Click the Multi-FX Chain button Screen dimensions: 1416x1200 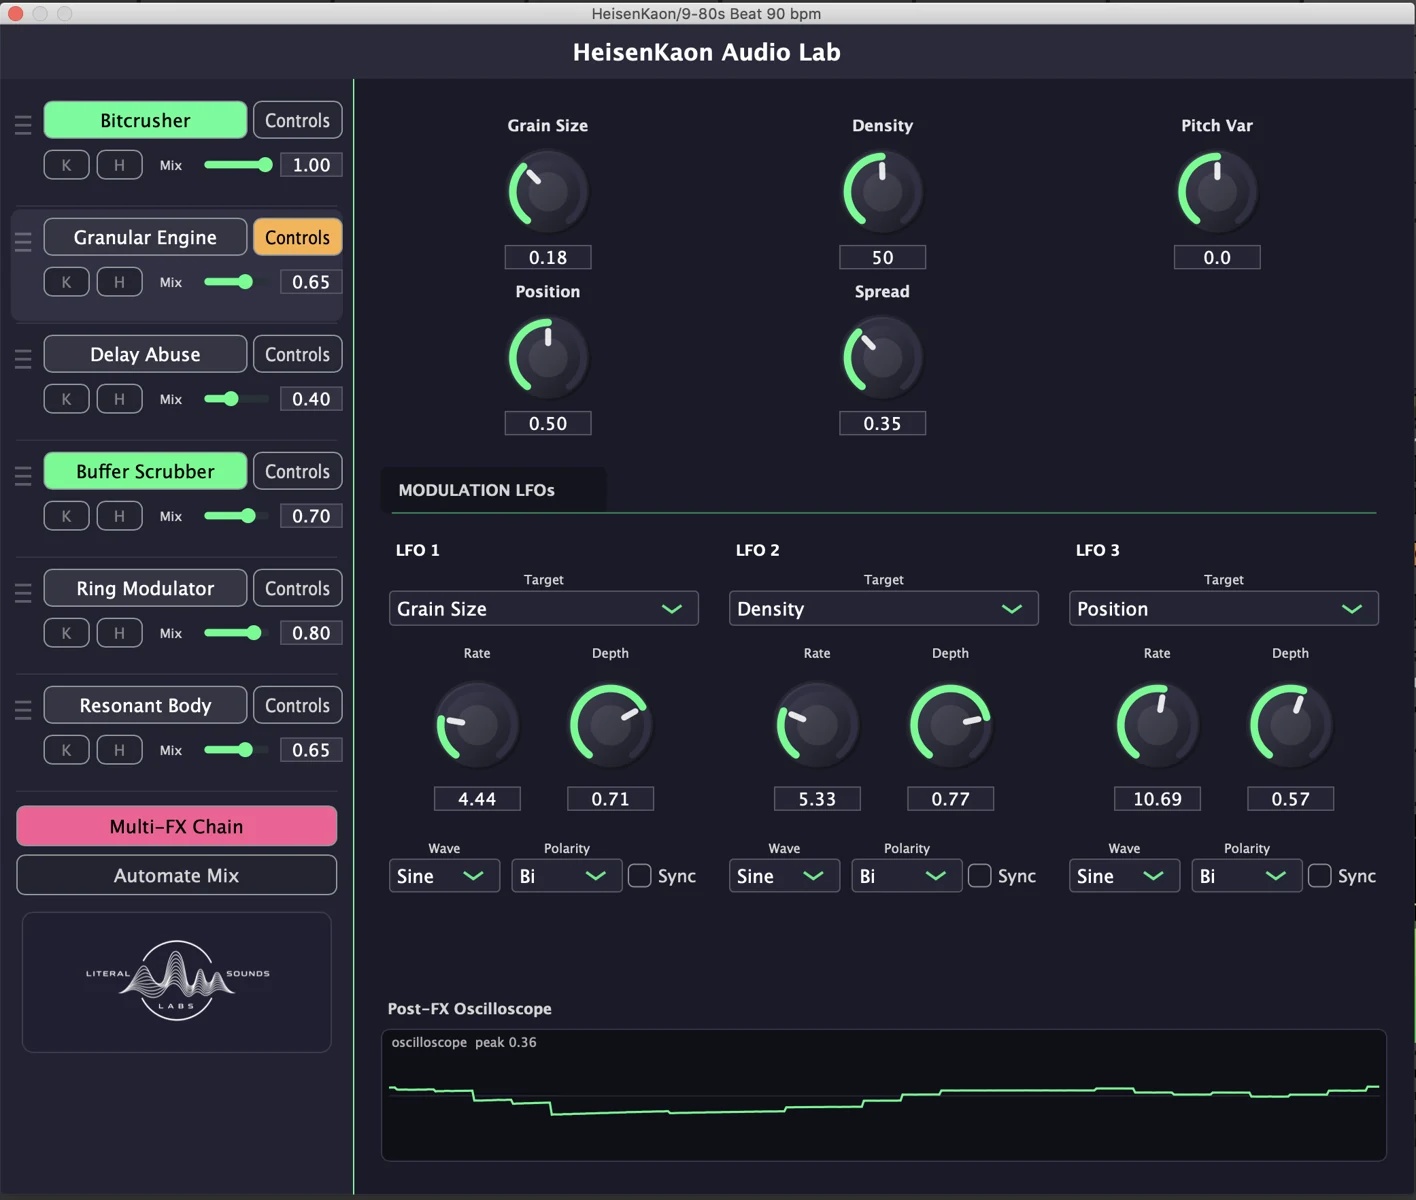click(176, 826)
